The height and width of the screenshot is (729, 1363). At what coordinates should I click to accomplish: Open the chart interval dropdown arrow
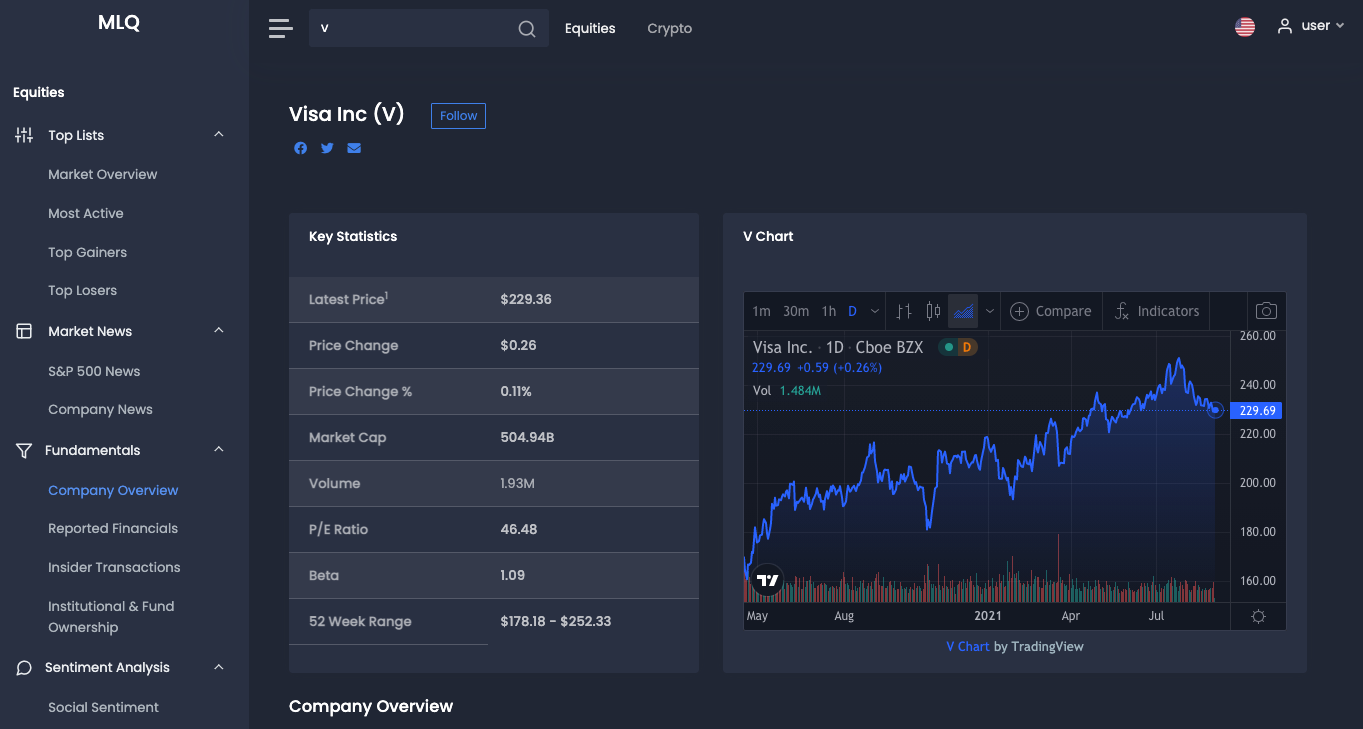click(x=875, y=311)
